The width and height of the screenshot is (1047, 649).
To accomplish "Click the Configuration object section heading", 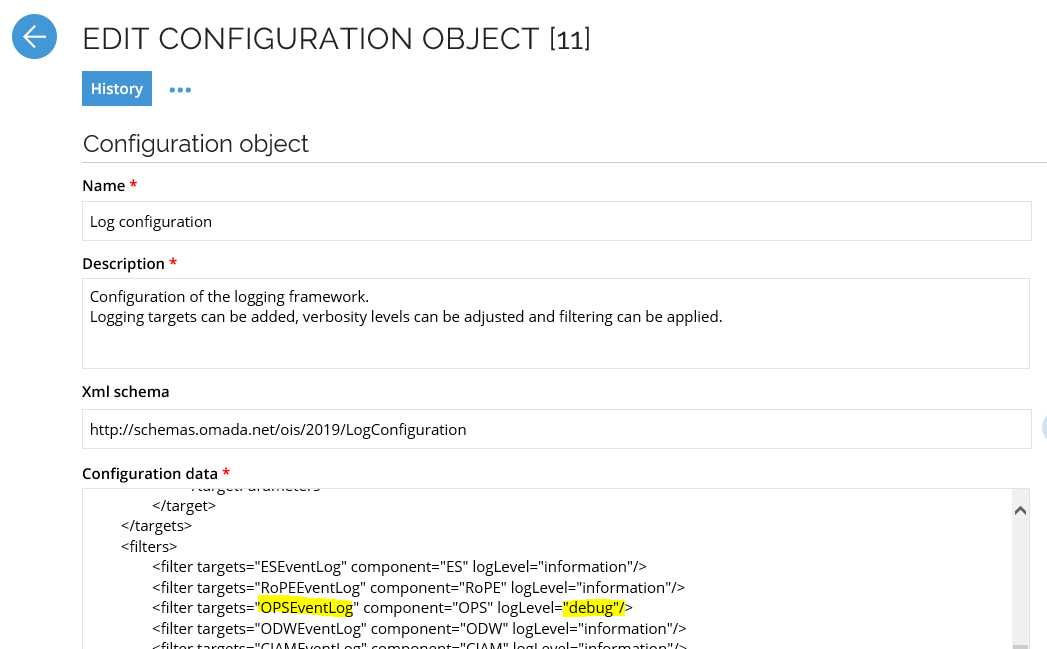I will pos(196,143).
